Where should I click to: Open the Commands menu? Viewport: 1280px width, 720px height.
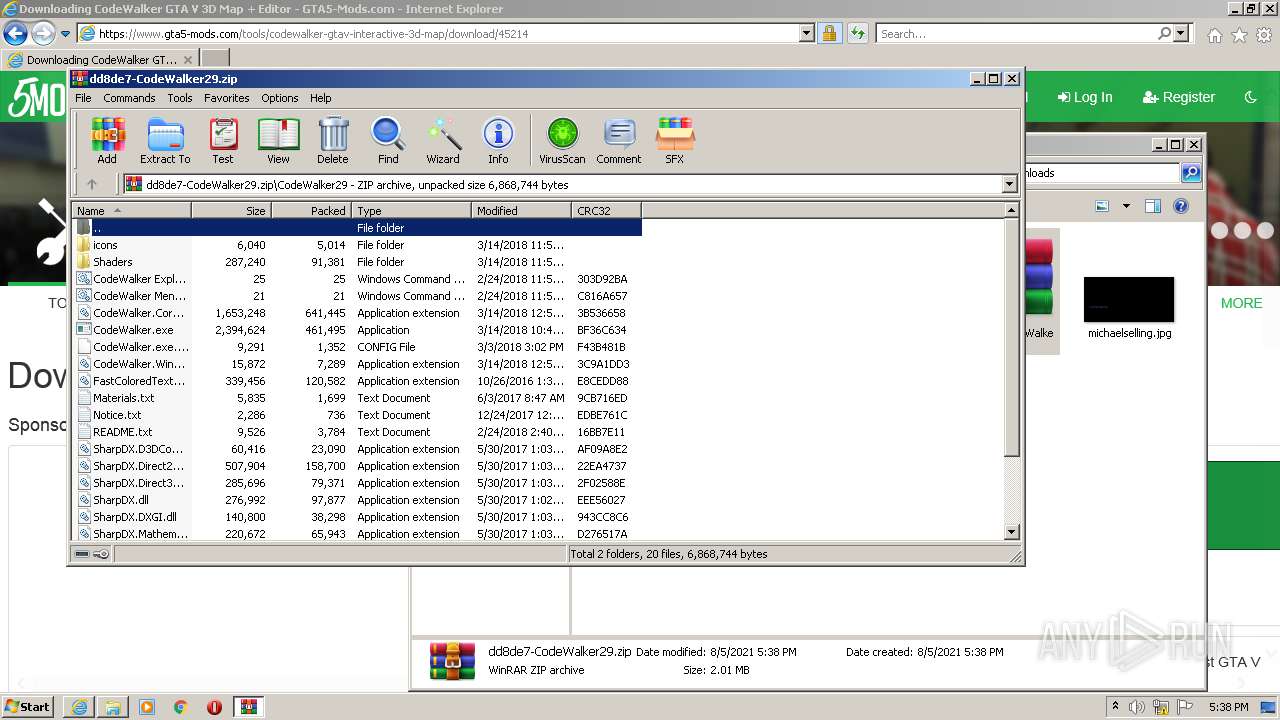click(129, 98)
